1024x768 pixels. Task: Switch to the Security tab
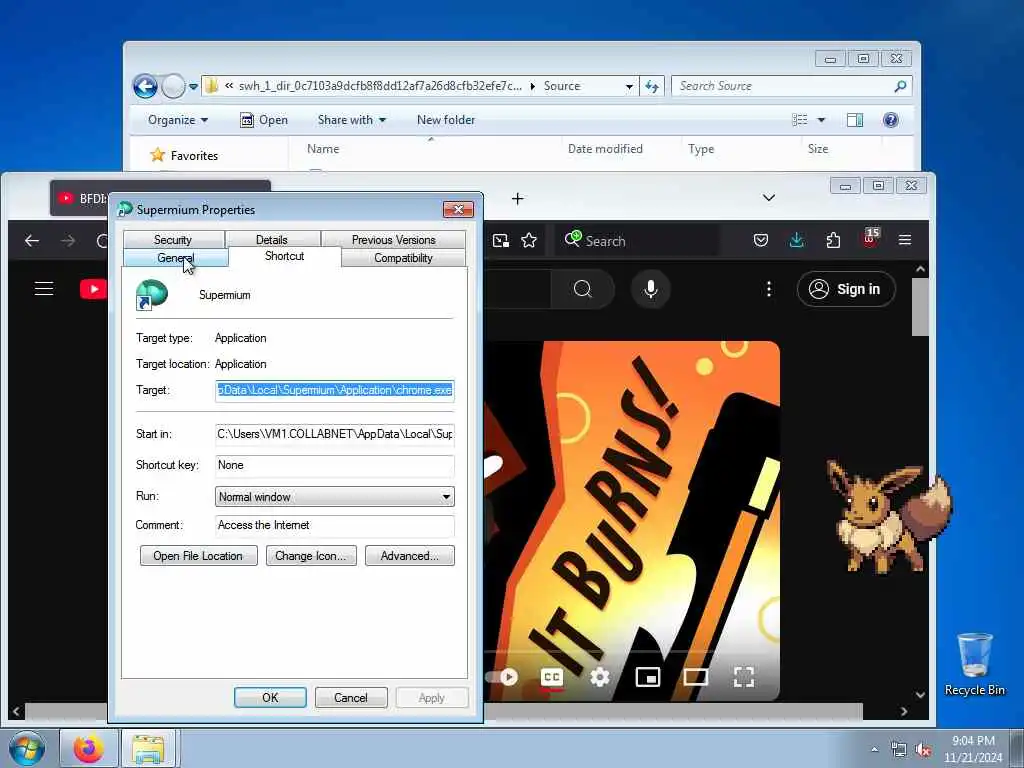pyautogui.click(x=173, y=240)
